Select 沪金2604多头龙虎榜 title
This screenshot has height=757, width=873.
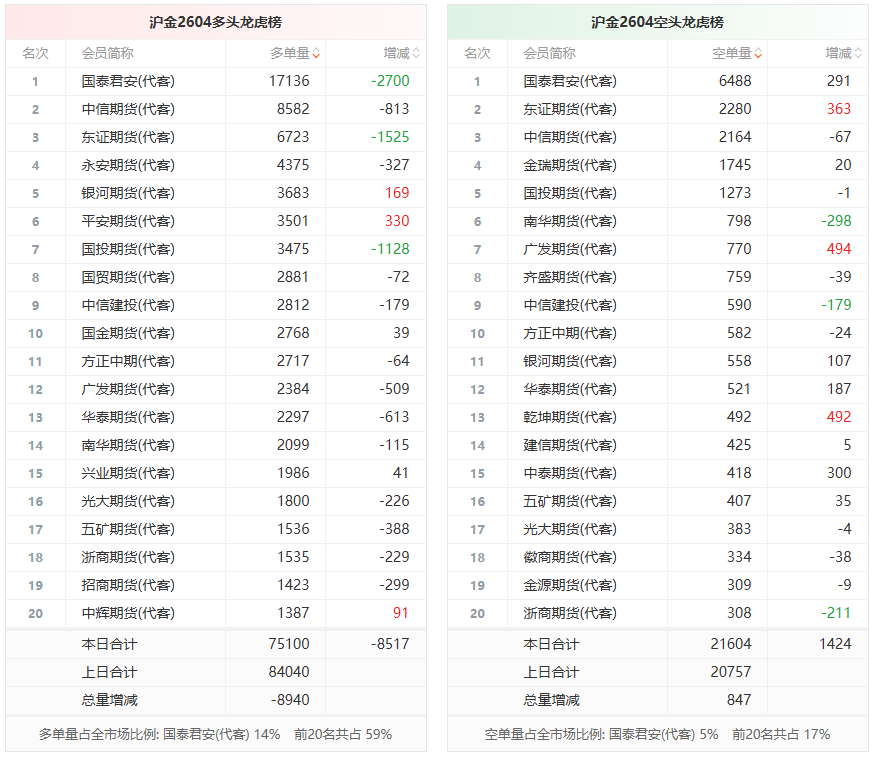[215, 22]
